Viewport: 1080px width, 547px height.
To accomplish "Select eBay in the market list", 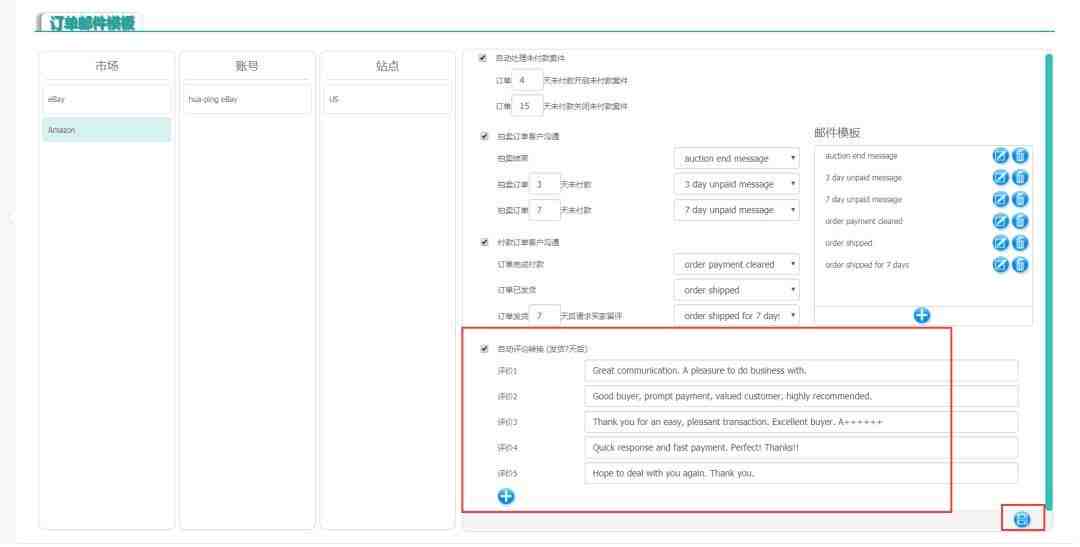I will click(x=107, y=99).
